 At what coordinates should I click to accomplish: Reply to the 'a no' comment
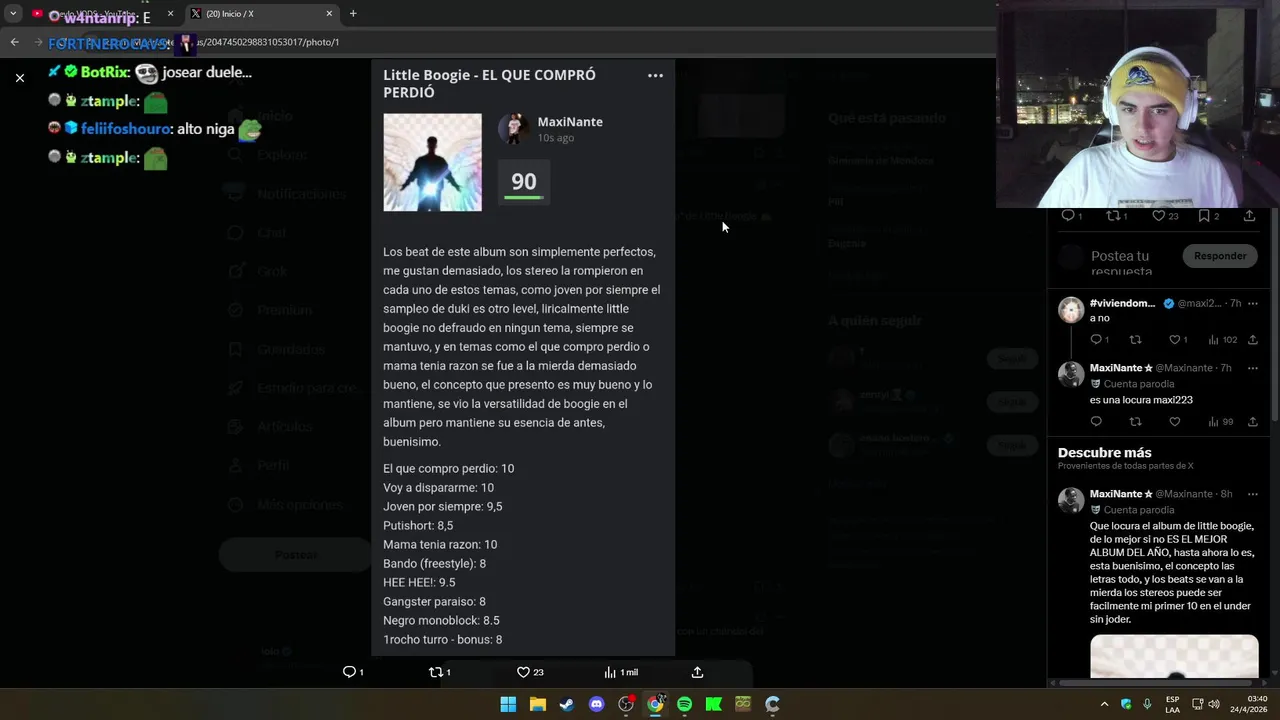click(x=1096, y=340)
